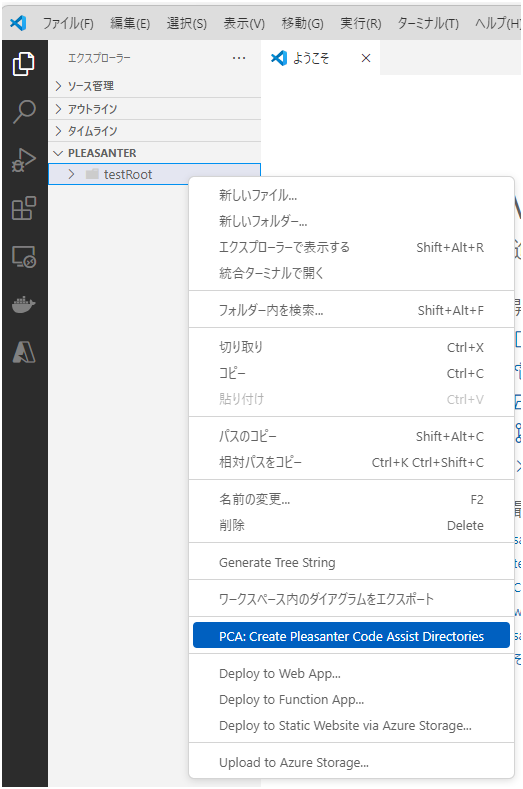Choose Generate Tree String menu entry
The width and height of the screenshot is (523, 789).
[351, 562]
